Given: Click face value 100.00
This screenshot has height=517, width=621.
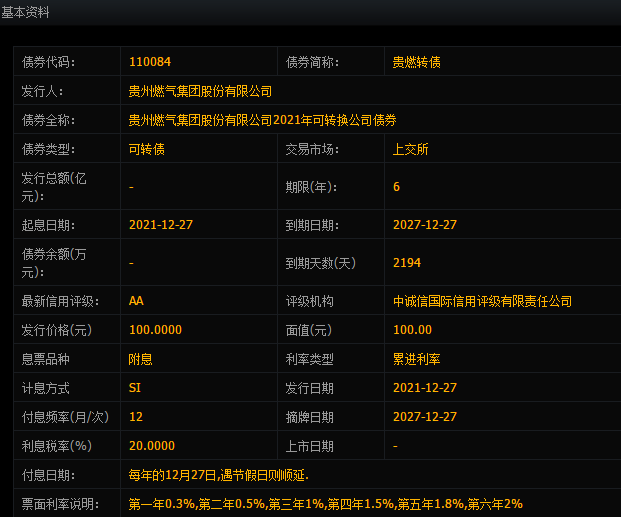Looking at the screenshot, I should click(x=412, y=329).
